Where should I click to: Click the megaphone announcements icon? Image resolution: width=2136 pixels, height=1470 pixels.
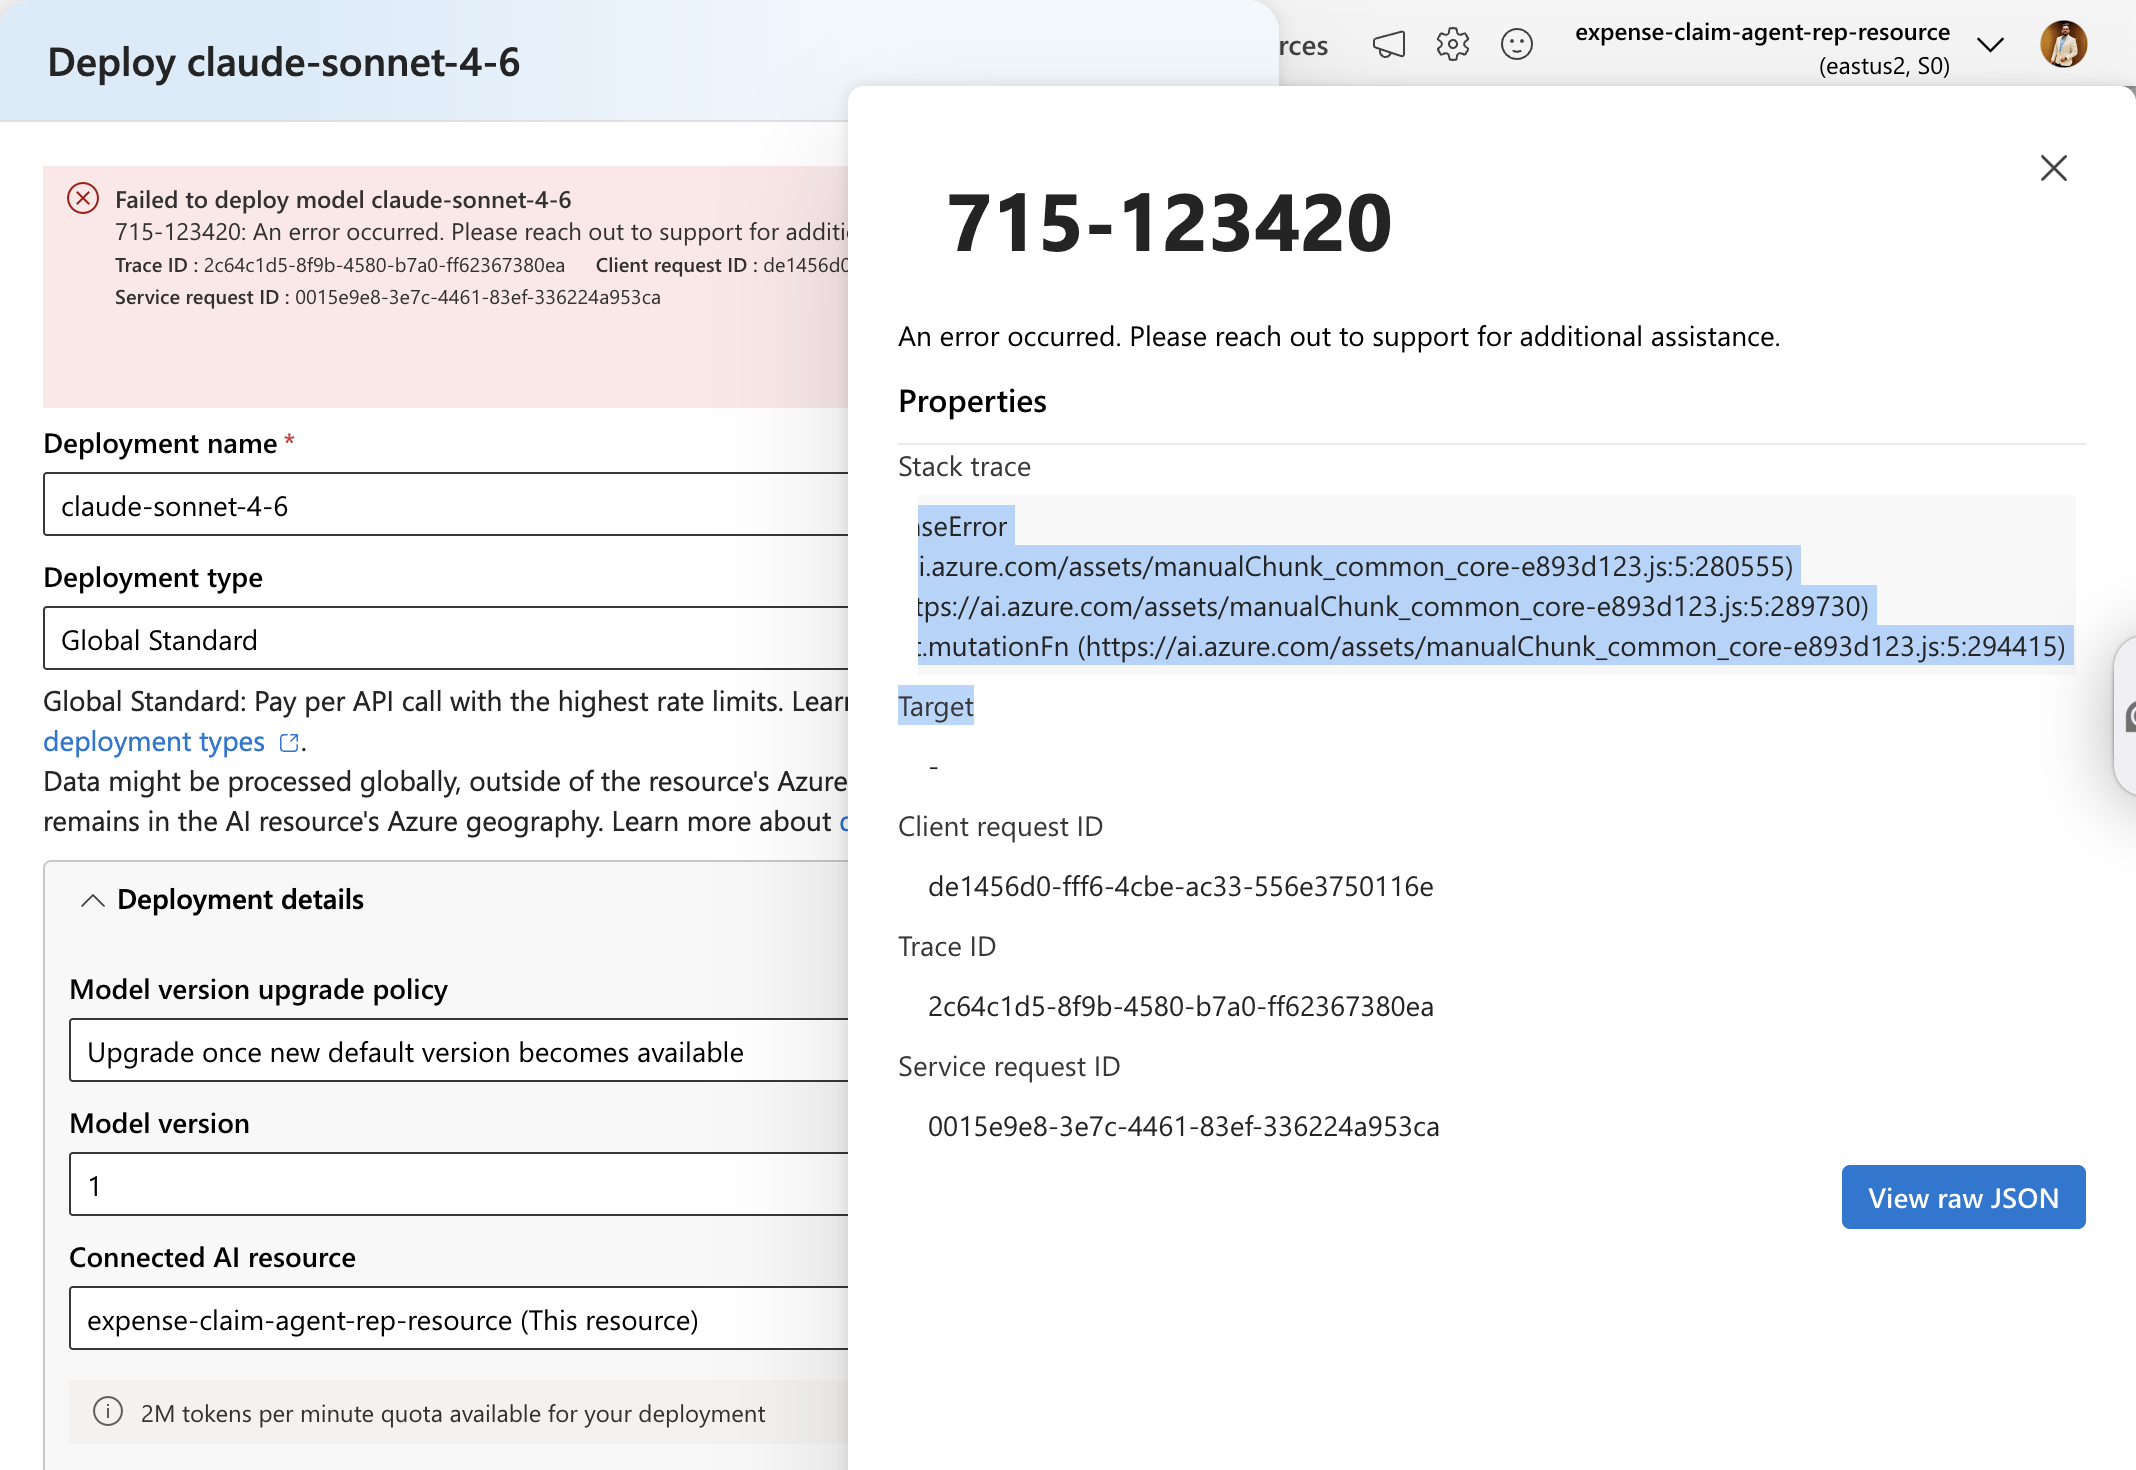tap(1389, 45)
